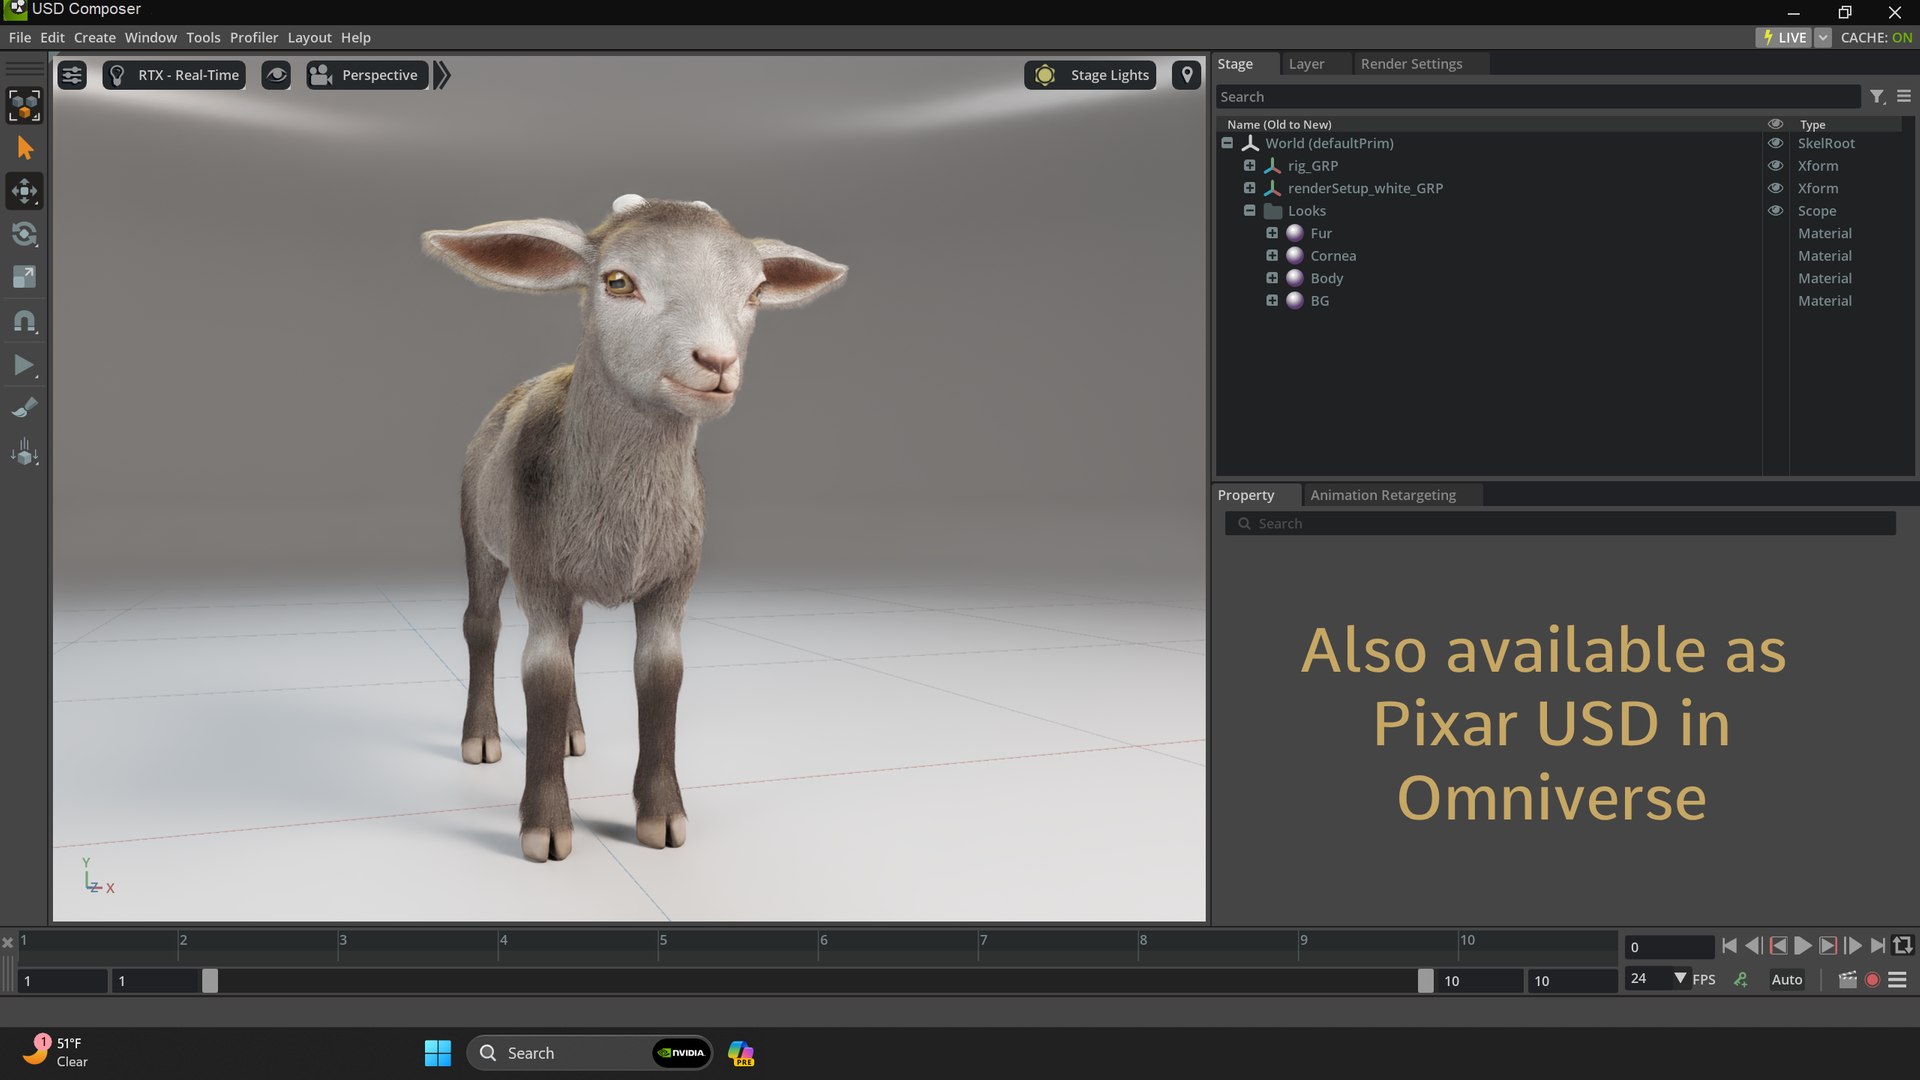The height and width of the screenshot is (1080, 1920).
Task: Expand the Fur material
Action: point(1272,233)
